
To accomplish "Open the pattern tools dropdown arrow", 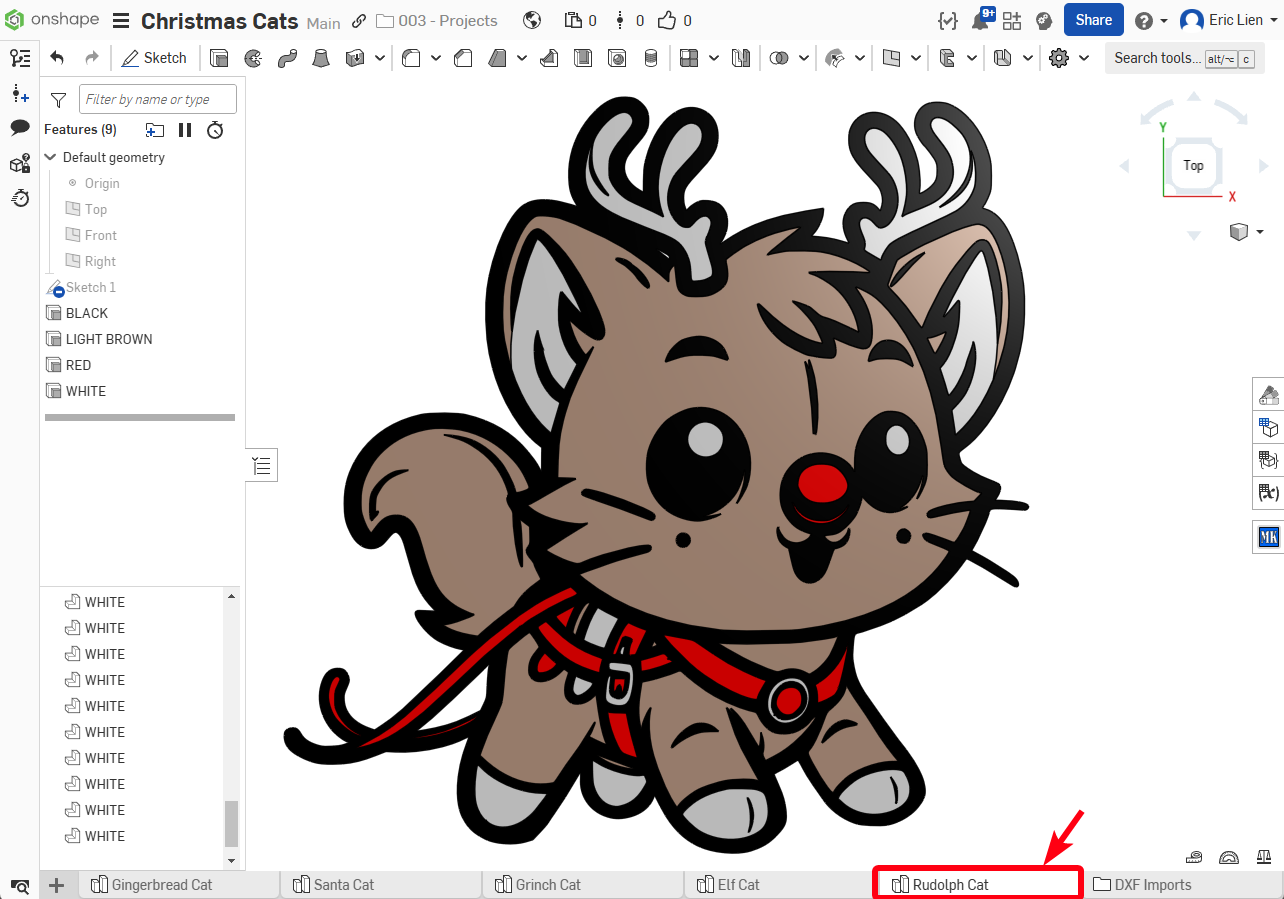I will tap(714, 58).
